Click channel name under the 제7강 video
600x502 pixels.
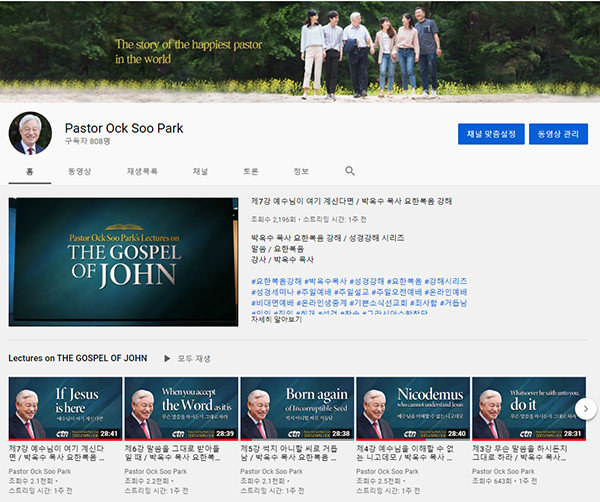(x=40, y=471)
